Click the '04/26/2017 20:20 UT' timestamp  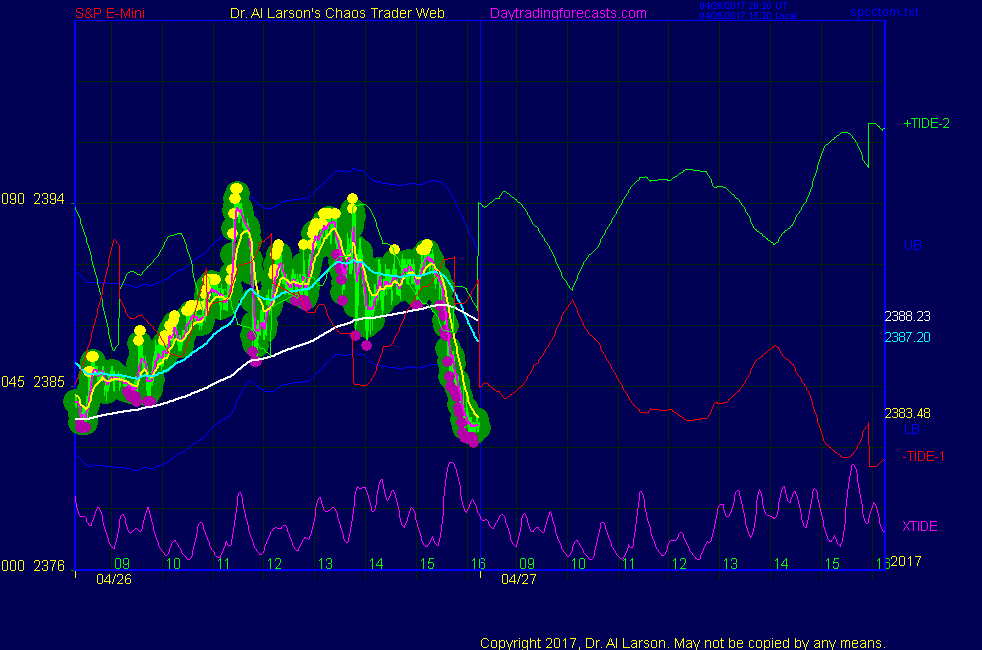(743, 6)
